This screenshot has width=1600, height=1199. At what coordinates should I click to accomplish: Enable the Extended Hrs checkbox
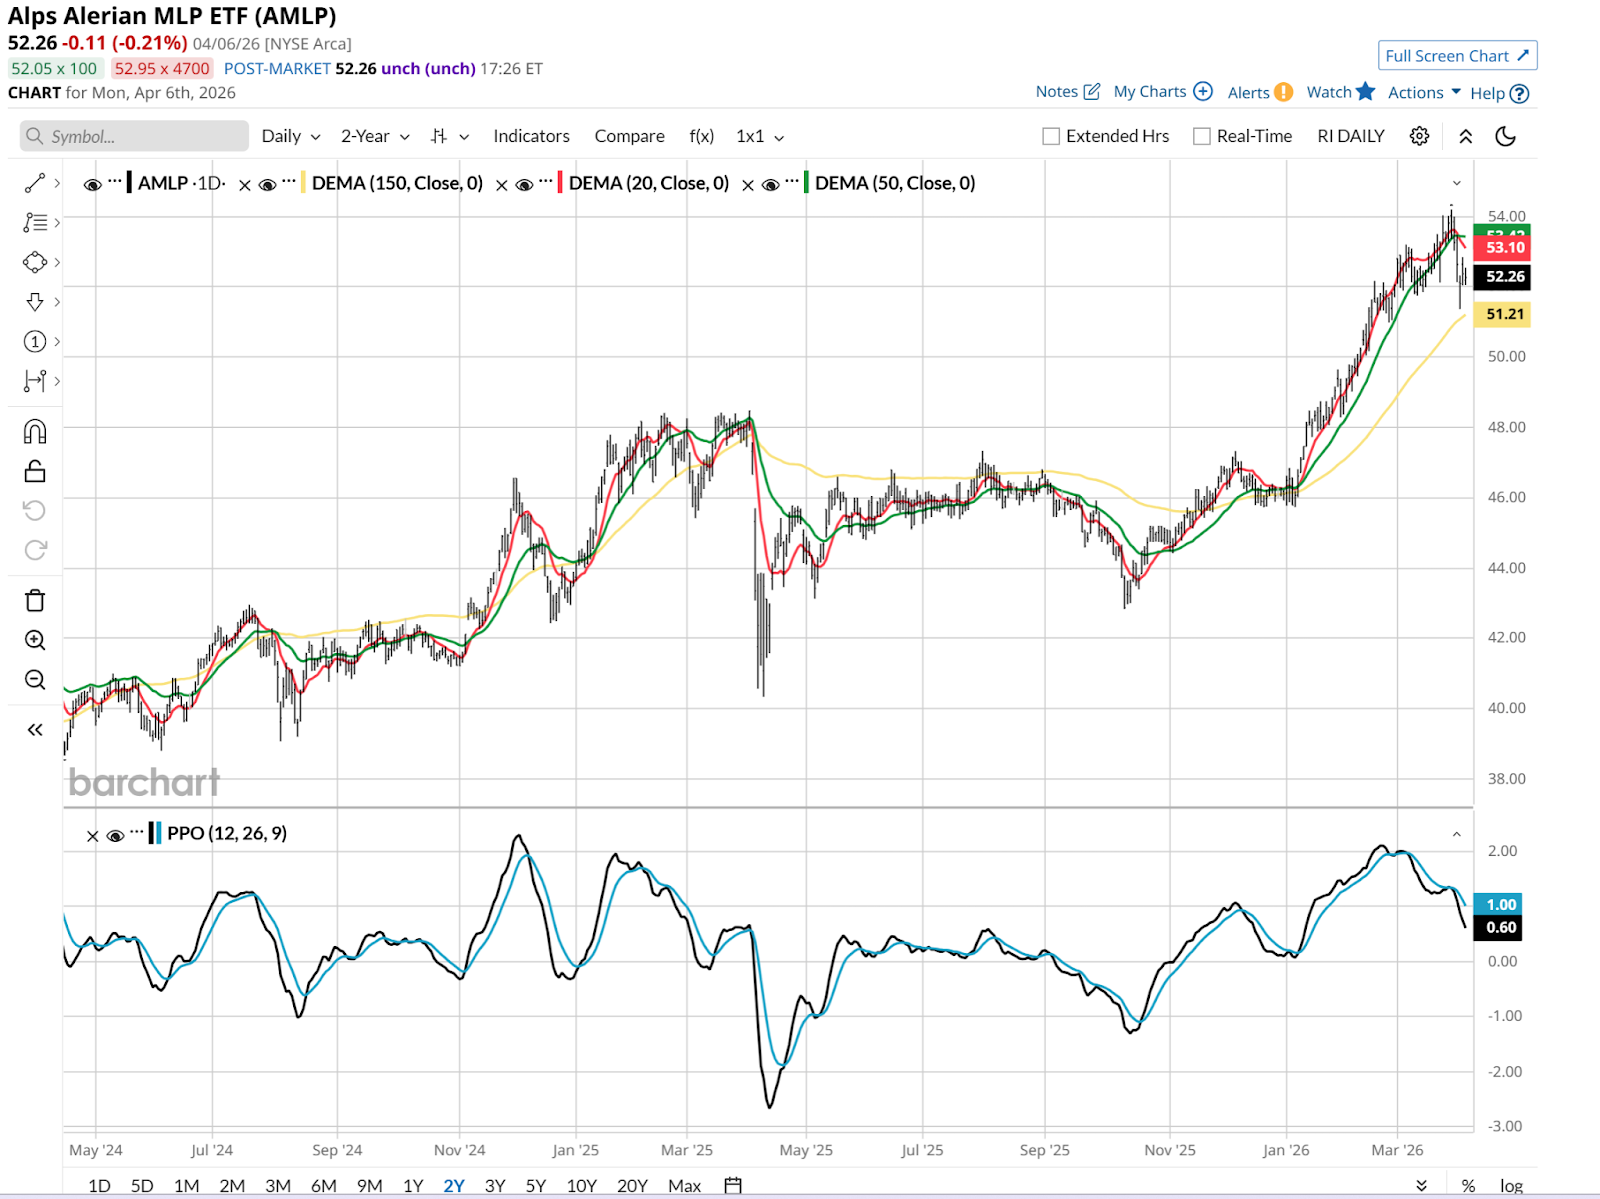[1051, 136]
